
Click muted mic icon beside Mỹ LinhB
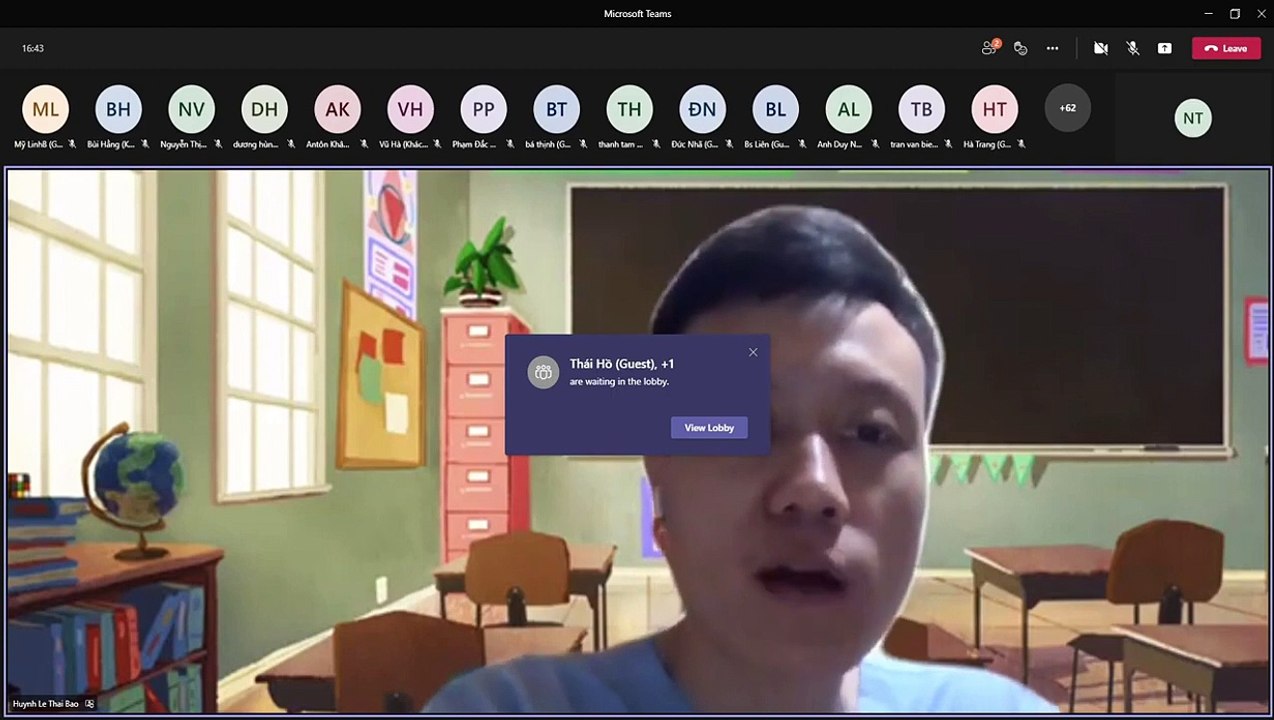coord(72,144)
